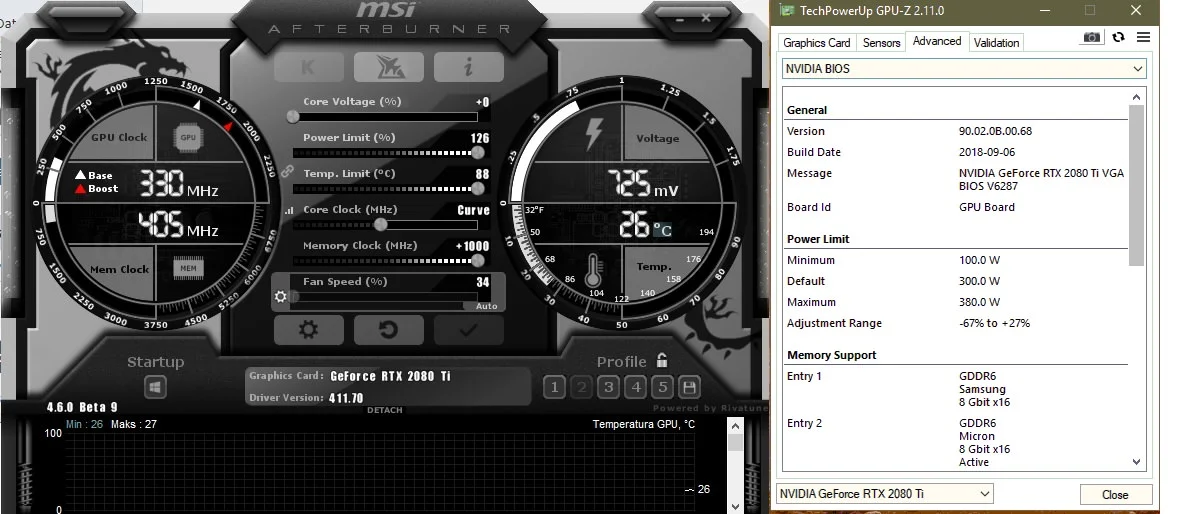Screen dimensions: 1177x514
Task: Click the GPU-Z scrollbar down arrow
Action: (x=1136, y=461)
